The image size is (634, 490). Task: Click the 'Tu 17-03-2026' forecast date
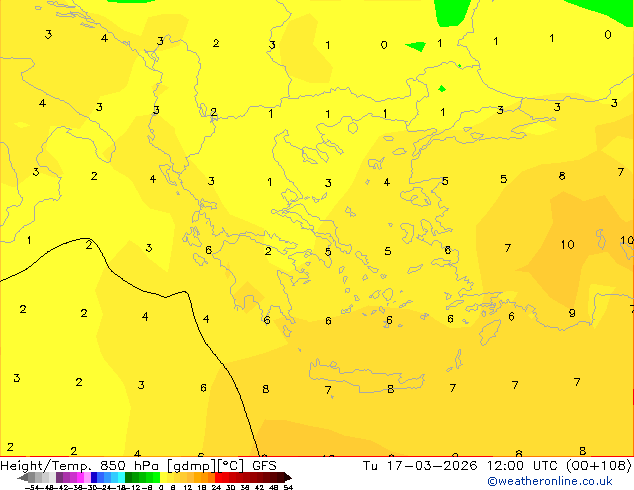tap(420, 466)
